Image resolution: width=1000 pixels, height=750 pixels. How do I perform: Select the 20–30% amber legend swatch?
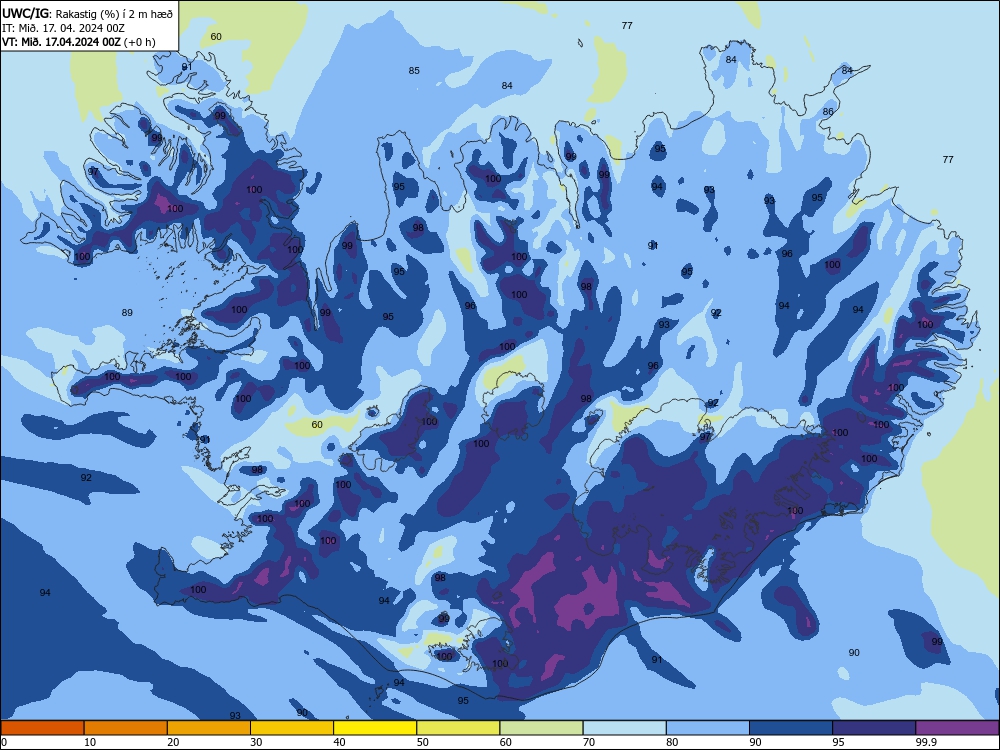coord(209,728)
